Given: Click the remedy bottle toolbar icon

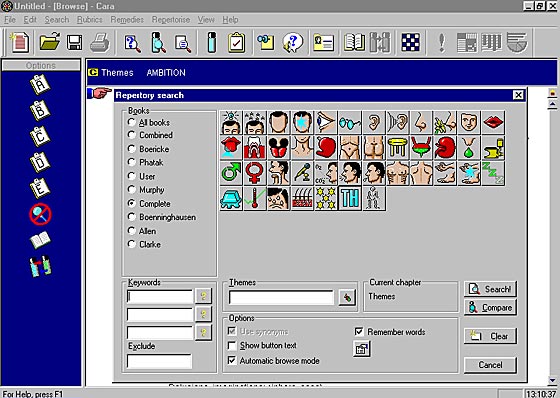Looking at the screenshot, I should 212,43.
